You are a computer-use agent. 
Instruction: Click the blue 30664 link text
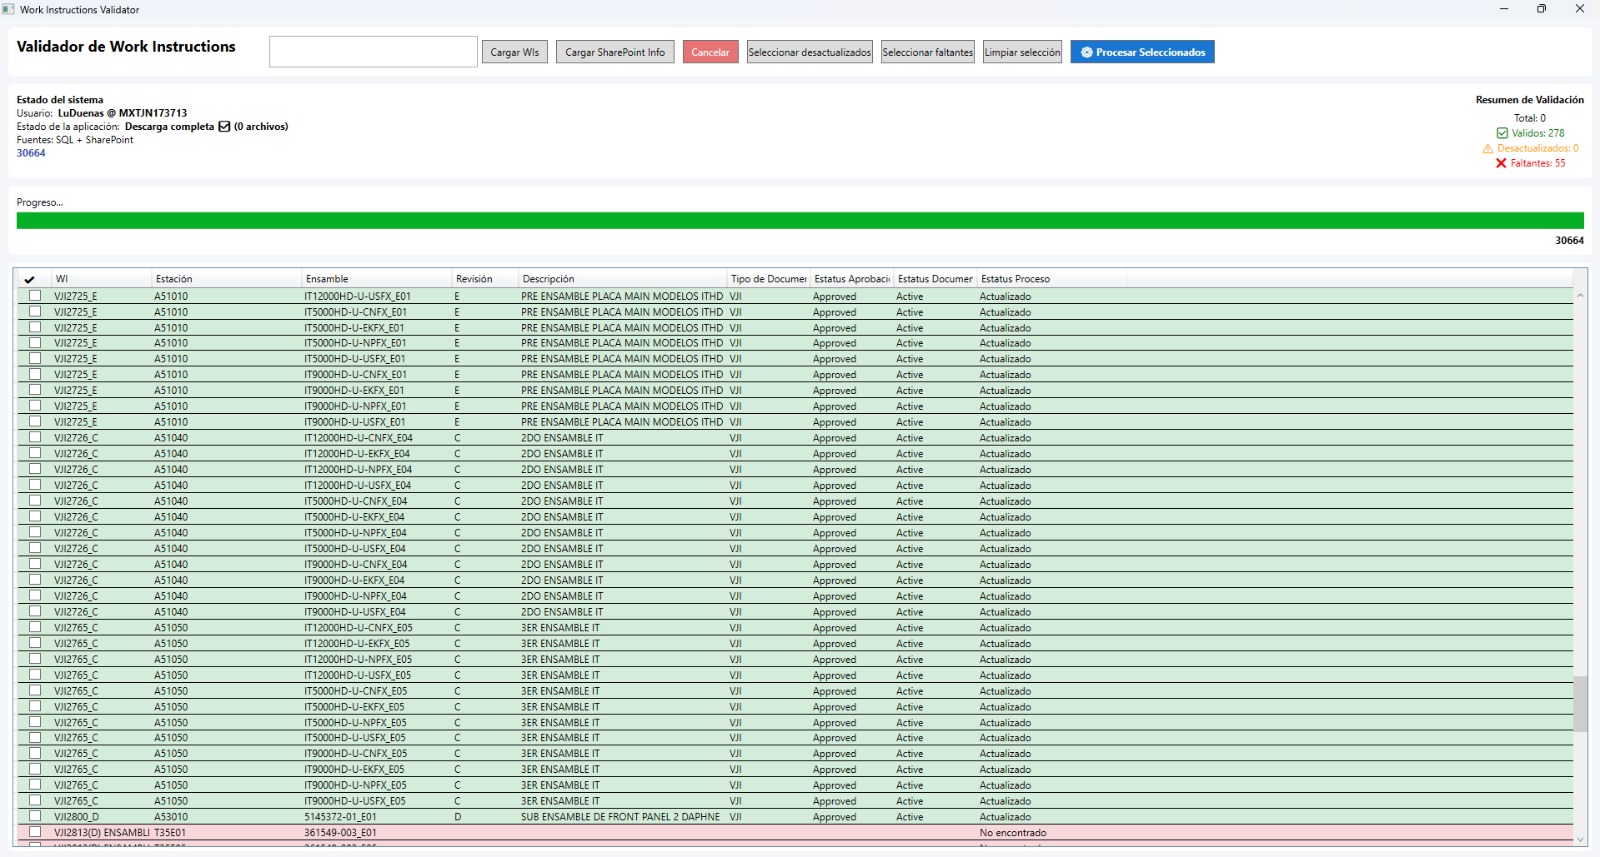(x=31, y=153)
